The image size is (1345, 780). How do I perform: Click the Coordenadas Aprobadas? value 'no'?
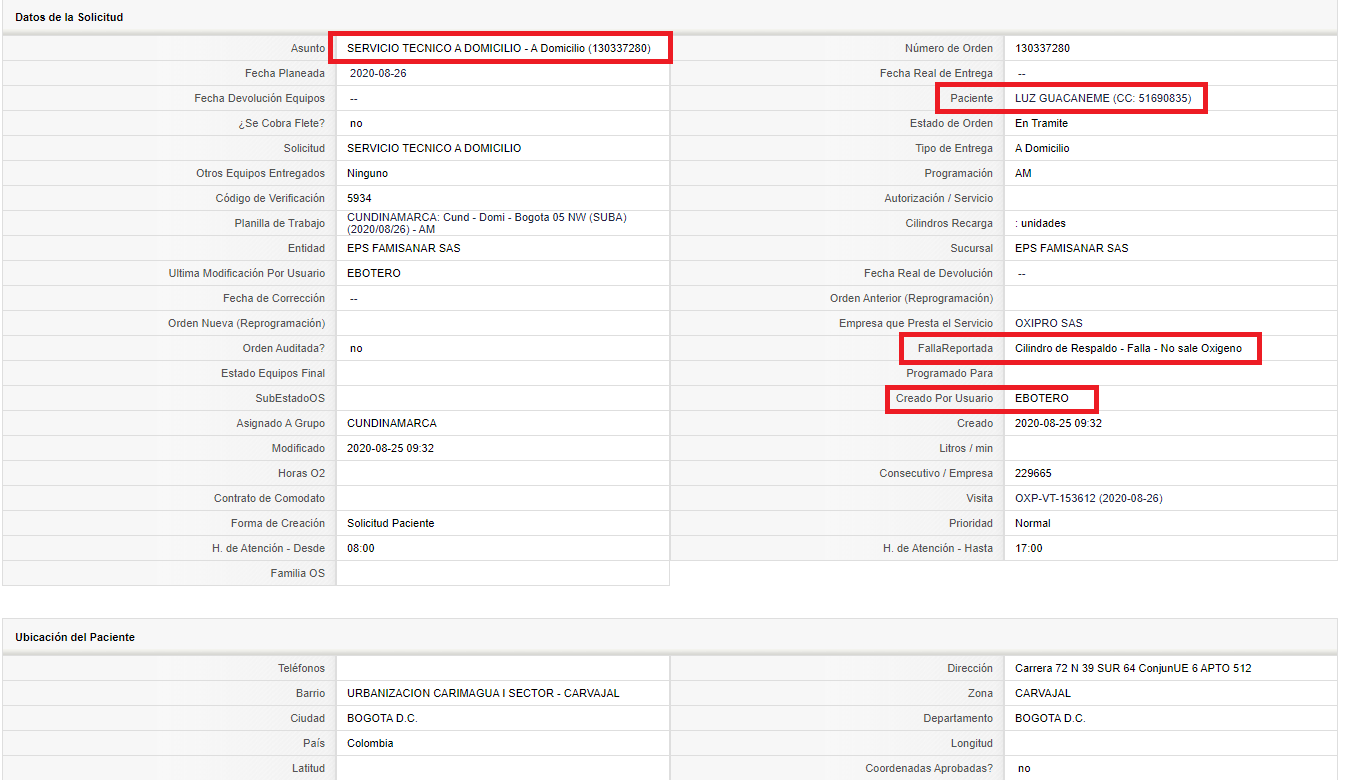1024,768
